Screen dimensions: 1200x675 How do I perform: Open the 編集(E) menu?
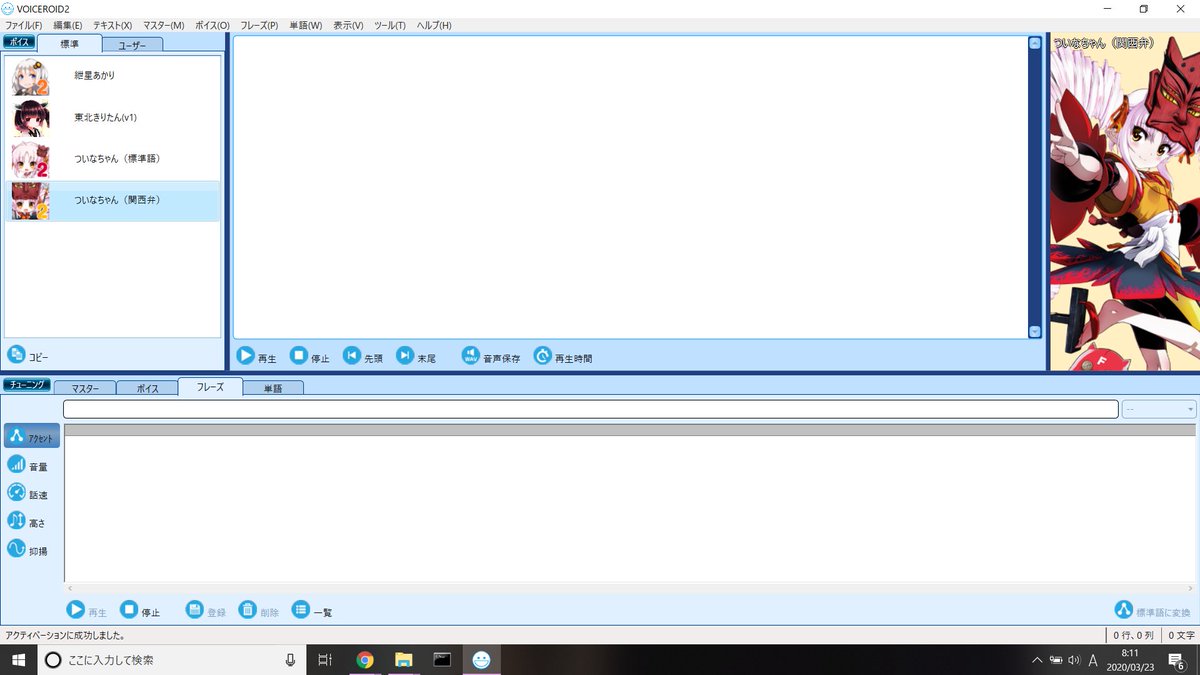pos(68,25)
